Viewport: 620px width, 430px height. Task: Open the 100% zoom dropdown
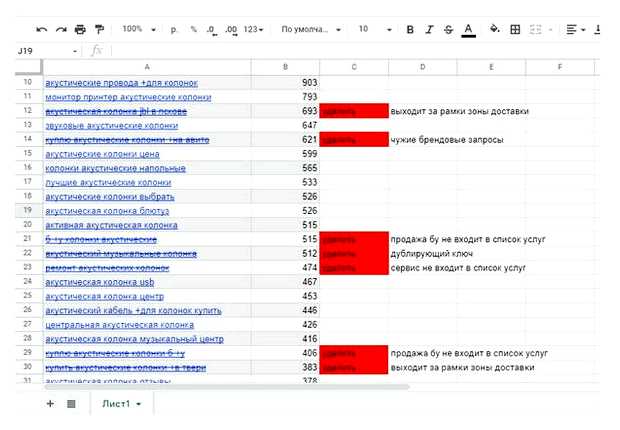(138, 30)
